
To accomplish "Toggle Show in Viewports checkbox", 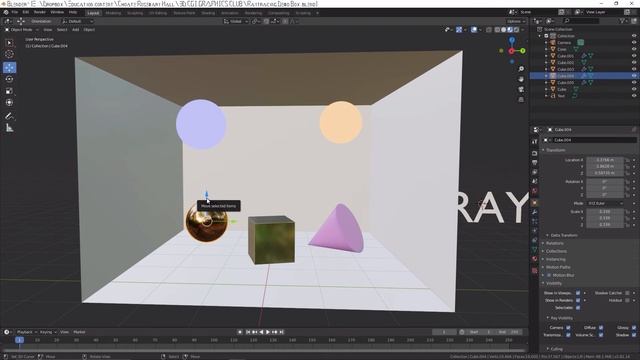I will (x=578, y=293).
